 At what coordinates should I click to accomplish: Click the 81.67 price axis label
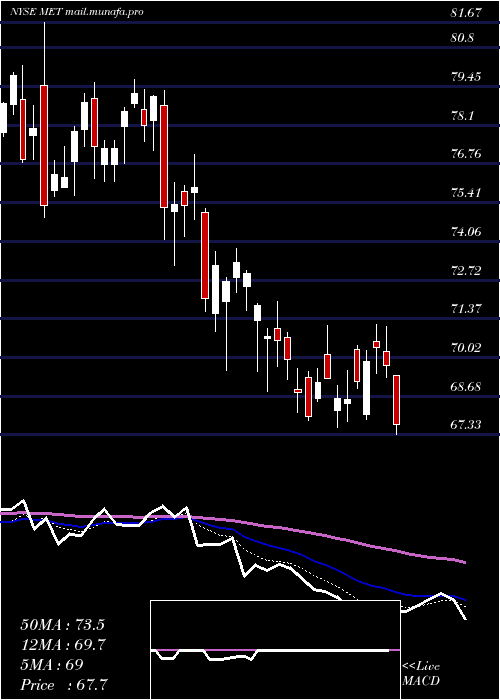click(x=467, y=13)
